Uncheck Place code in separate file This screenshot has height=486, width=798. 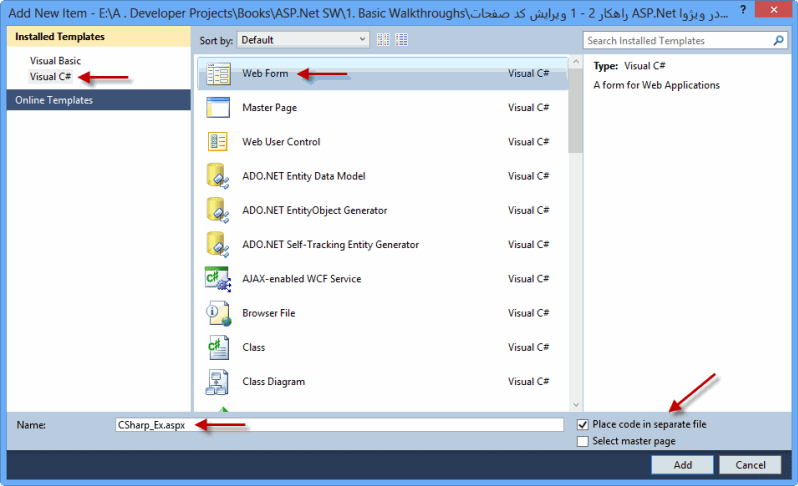pyautogui.click(x=583, y=424)
